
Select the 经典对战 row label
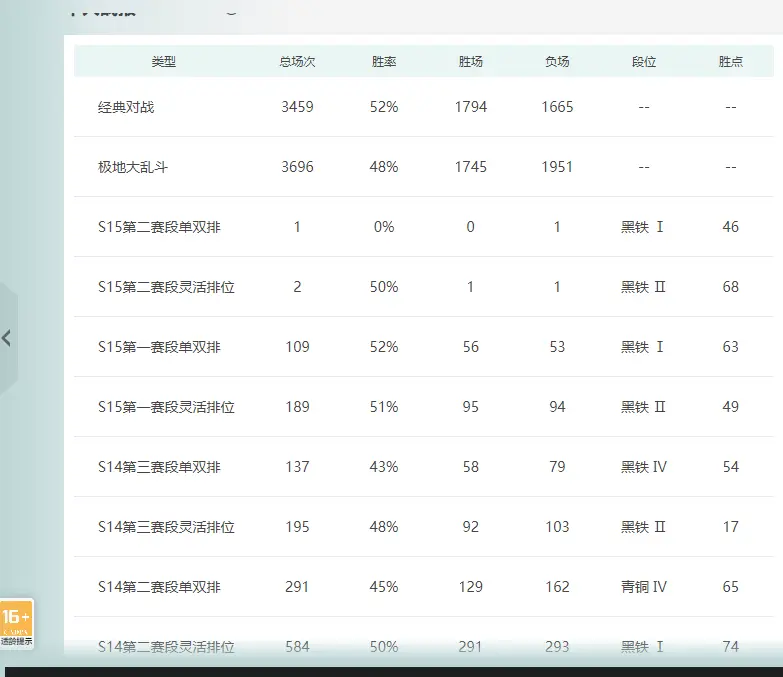point(126,107)
